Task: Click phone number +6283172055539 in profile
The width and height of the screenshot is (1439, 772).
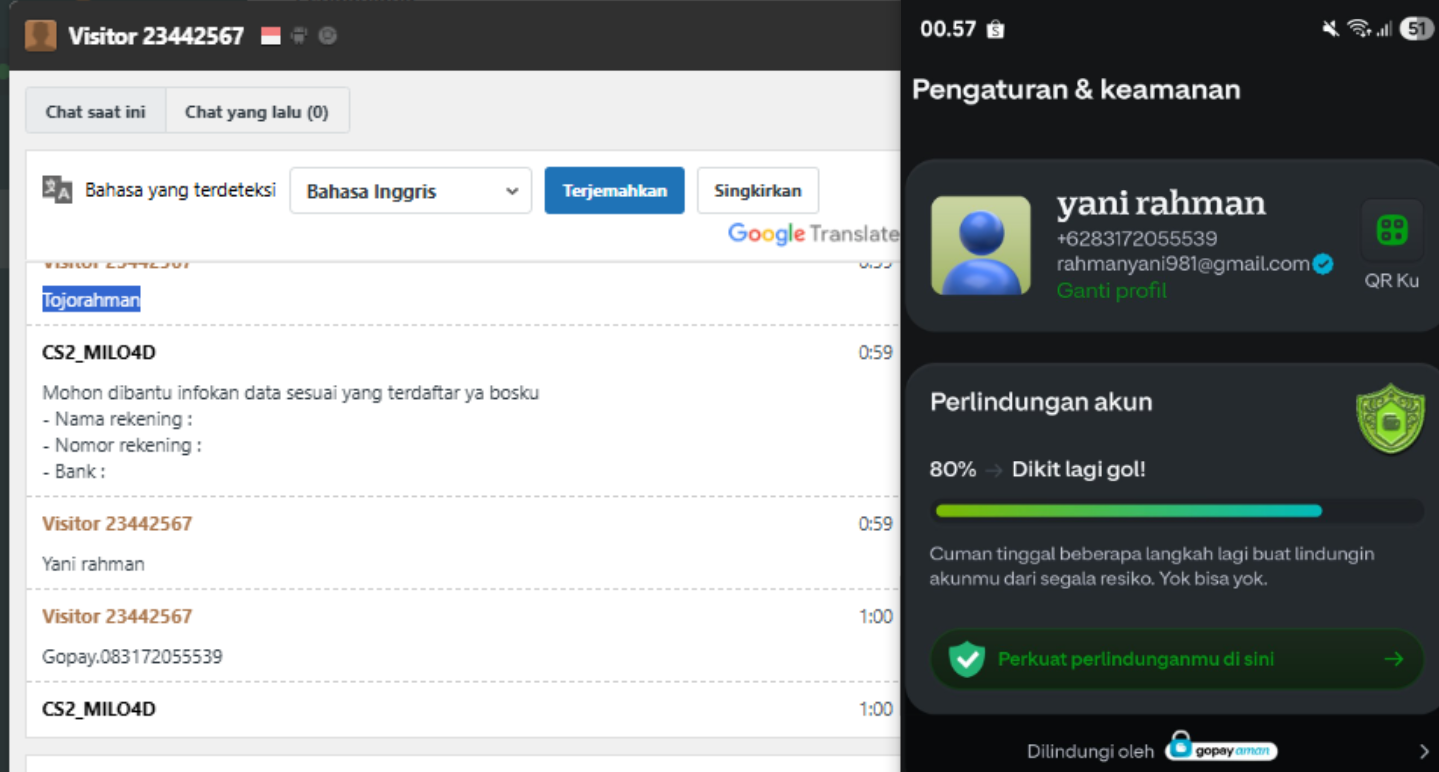Action: (x=1137, y=239)
